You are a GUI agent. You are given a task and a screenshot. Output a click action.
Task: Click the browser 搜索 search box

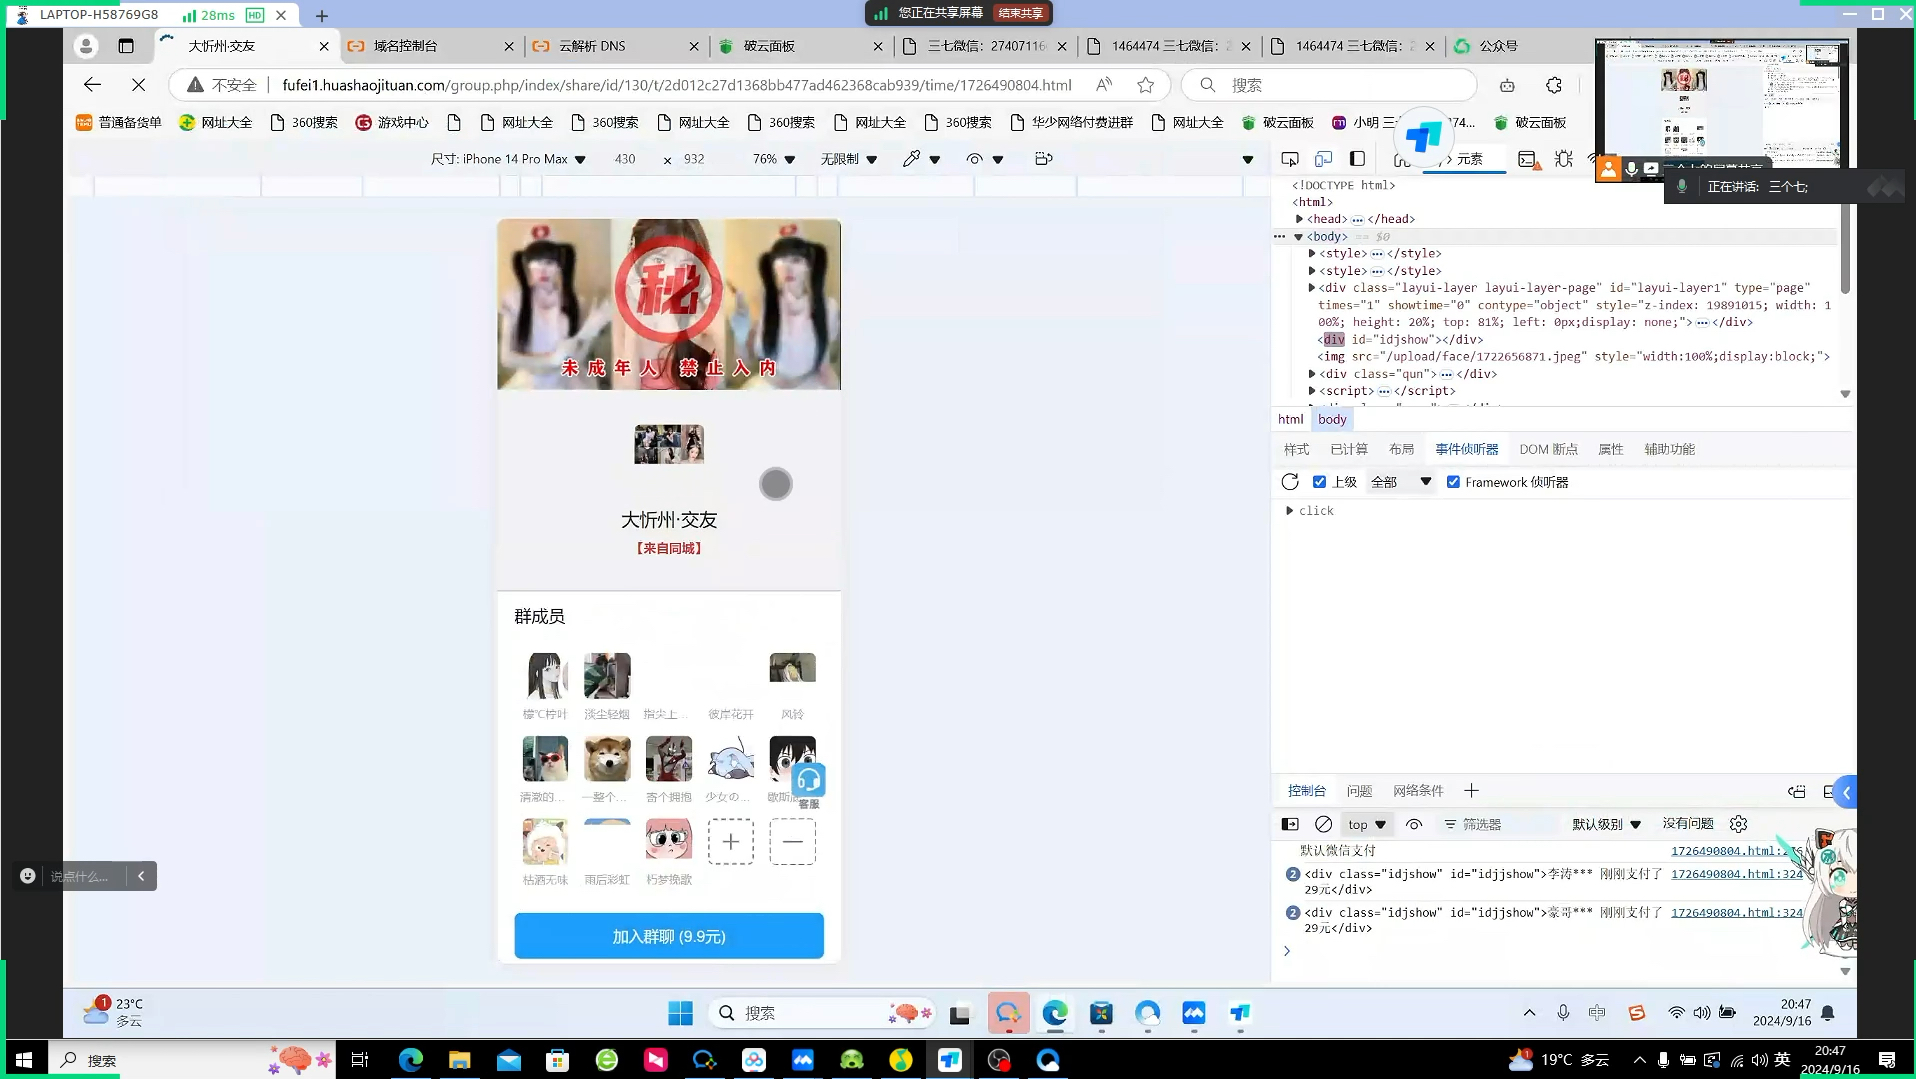pos(1330,85)
